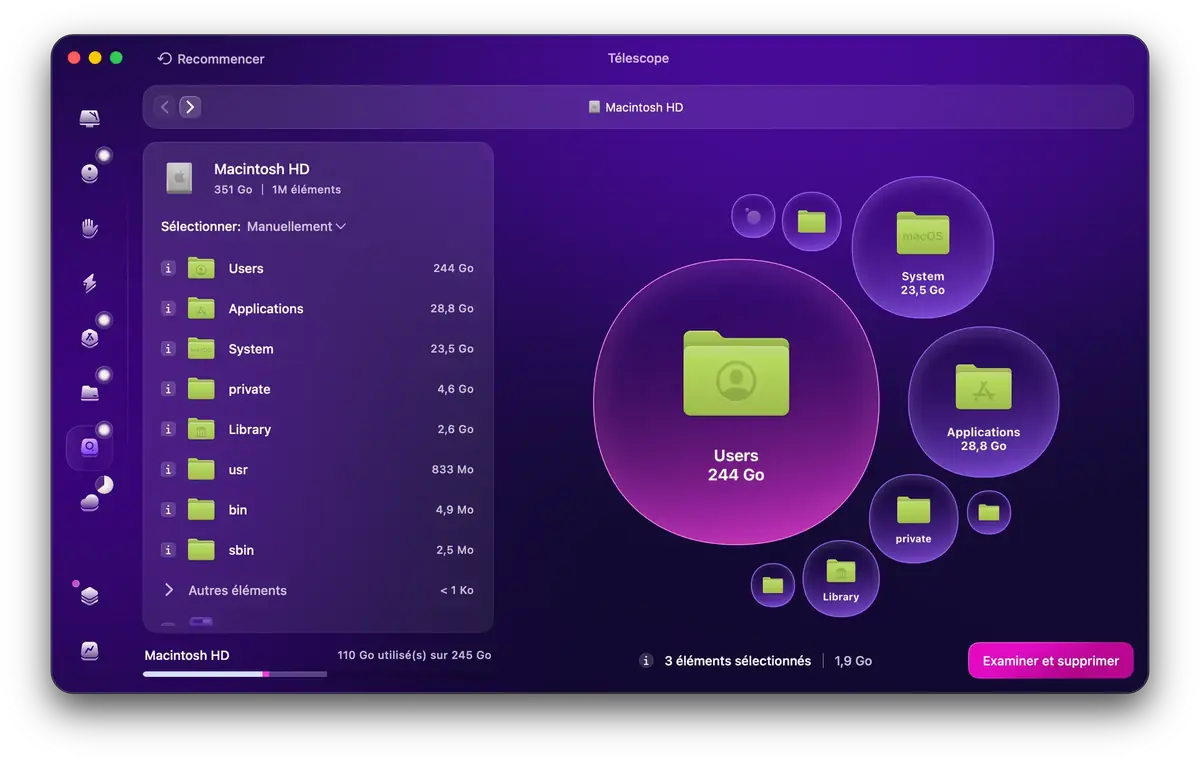Click info icon beside 3 éléments sélectionnés

coord(646,661)
